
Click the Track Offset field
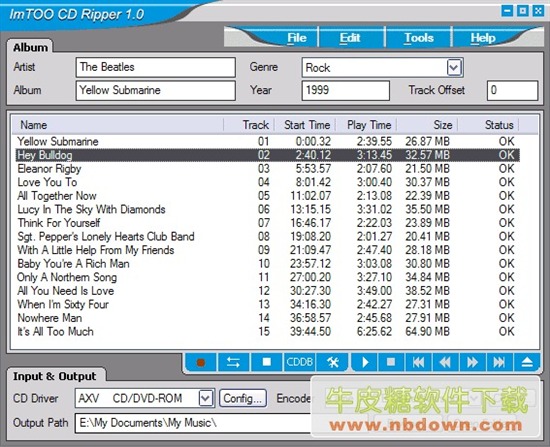click(512, 91)
